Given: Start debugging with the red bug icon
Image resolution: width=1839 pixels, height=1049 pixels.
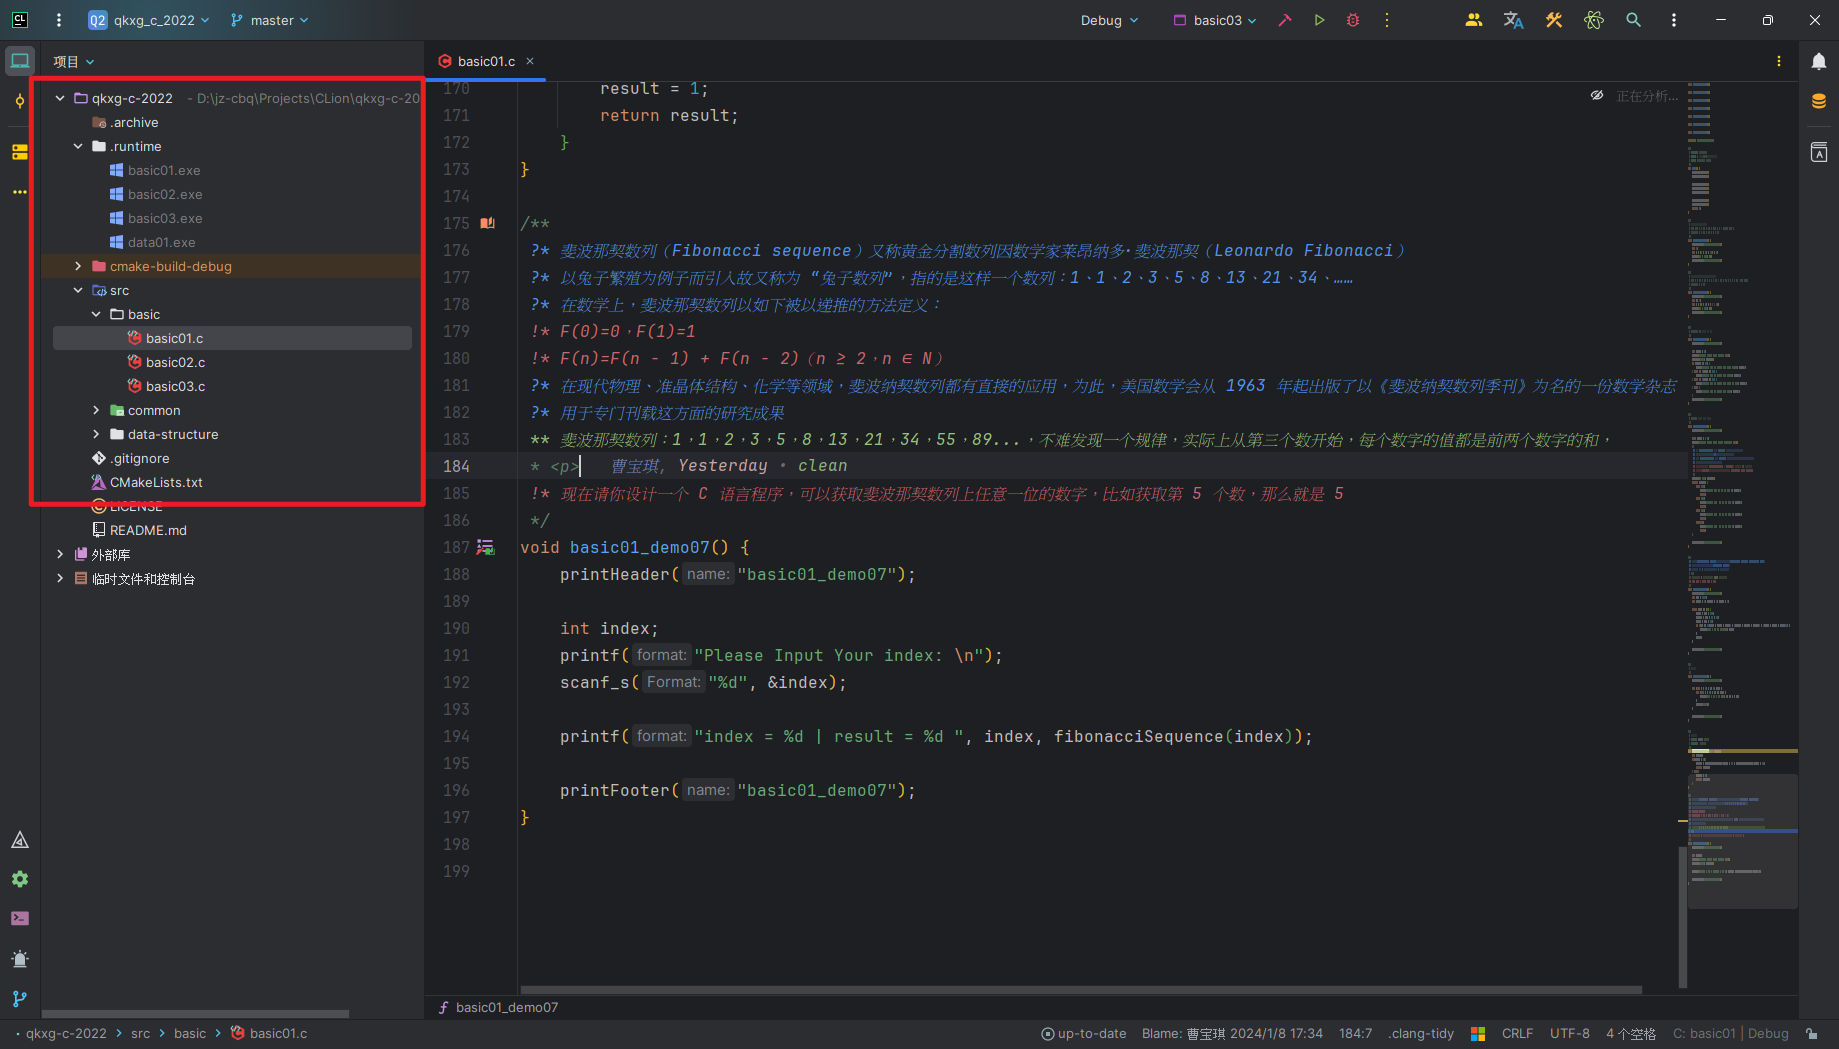Looking at the screenshot, I should pyautogui.click(x=1353, y=20).
